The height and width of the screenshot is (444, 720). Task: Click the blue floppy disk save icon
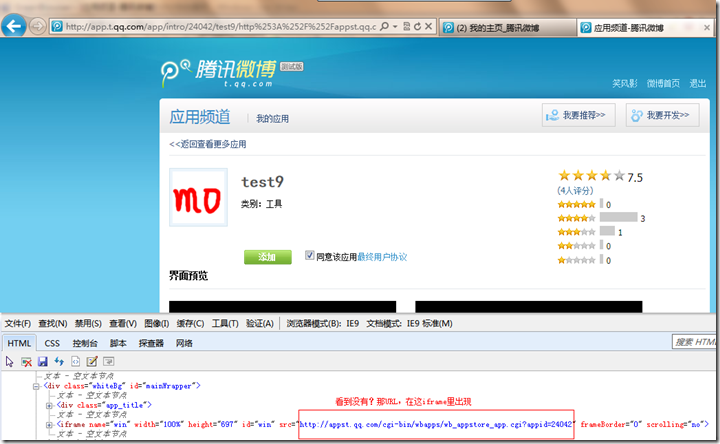(43, 362)
